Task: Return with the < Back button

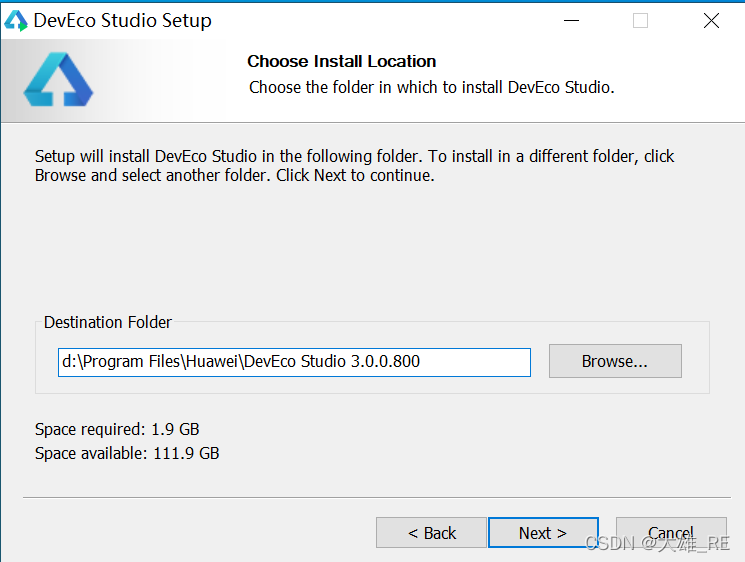Action: point(431,533)
